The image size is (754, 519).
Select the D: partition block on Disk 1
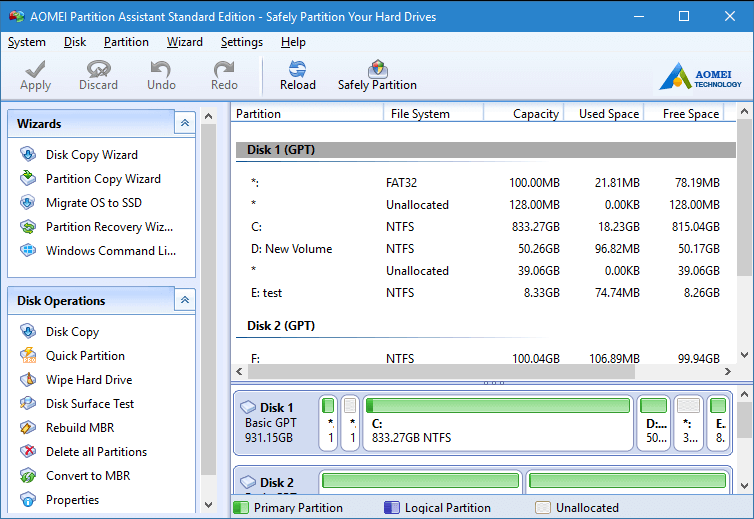(653, 423)
